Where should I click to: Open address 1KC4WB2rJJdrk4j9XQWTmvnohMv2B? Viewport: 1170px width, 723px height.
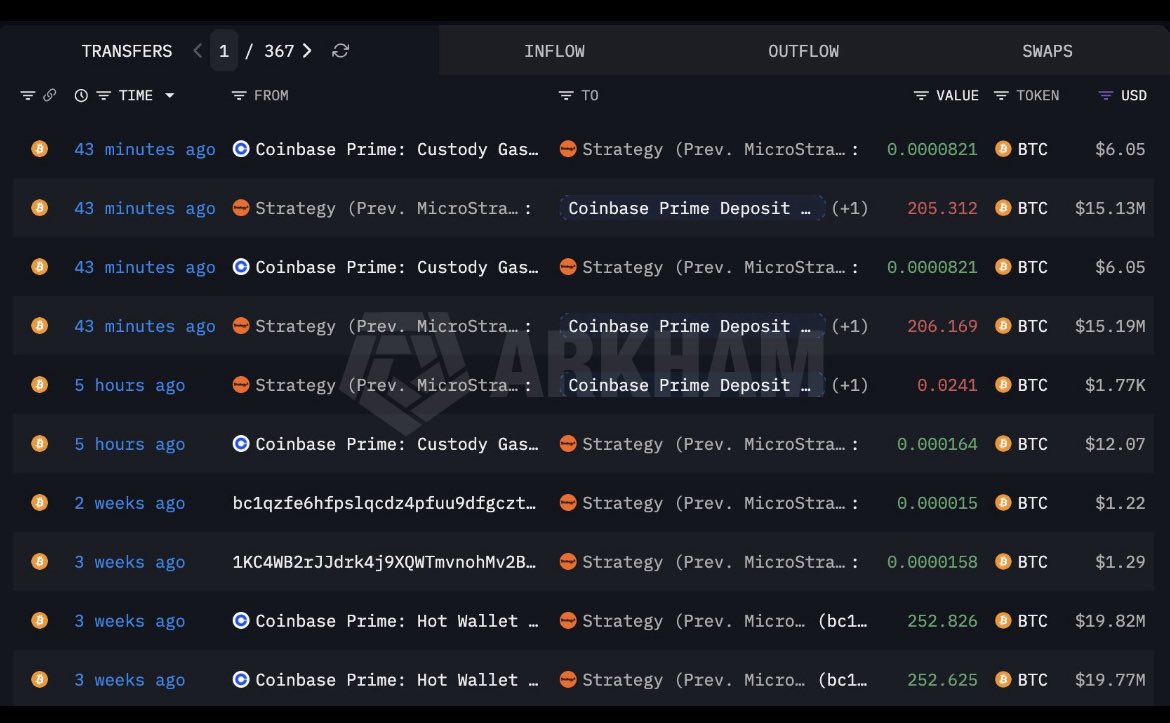tap(384, 562)
